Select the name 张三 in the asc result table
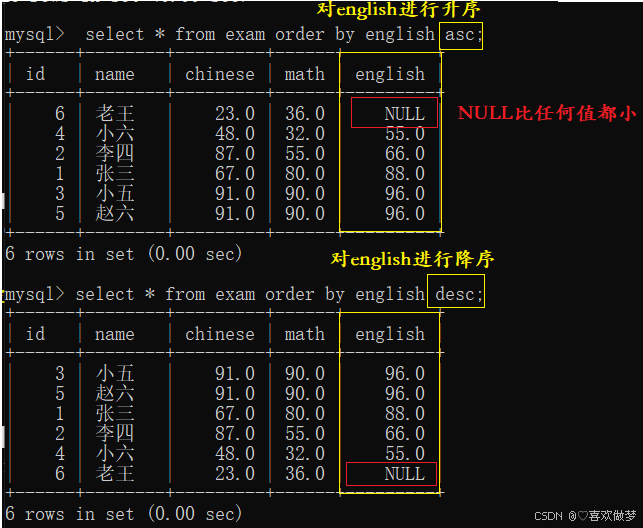The height and width of the screenshot is (528, 643). pos(115,173)
